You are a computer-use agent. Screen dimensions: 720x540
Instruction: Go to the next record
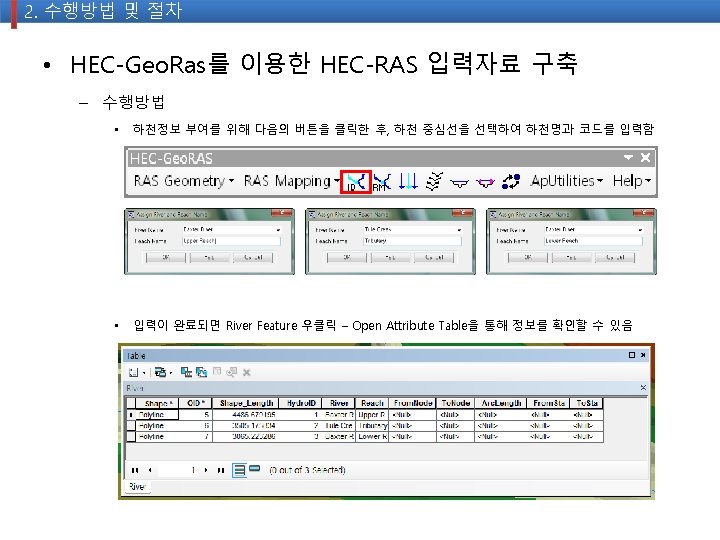206,470
